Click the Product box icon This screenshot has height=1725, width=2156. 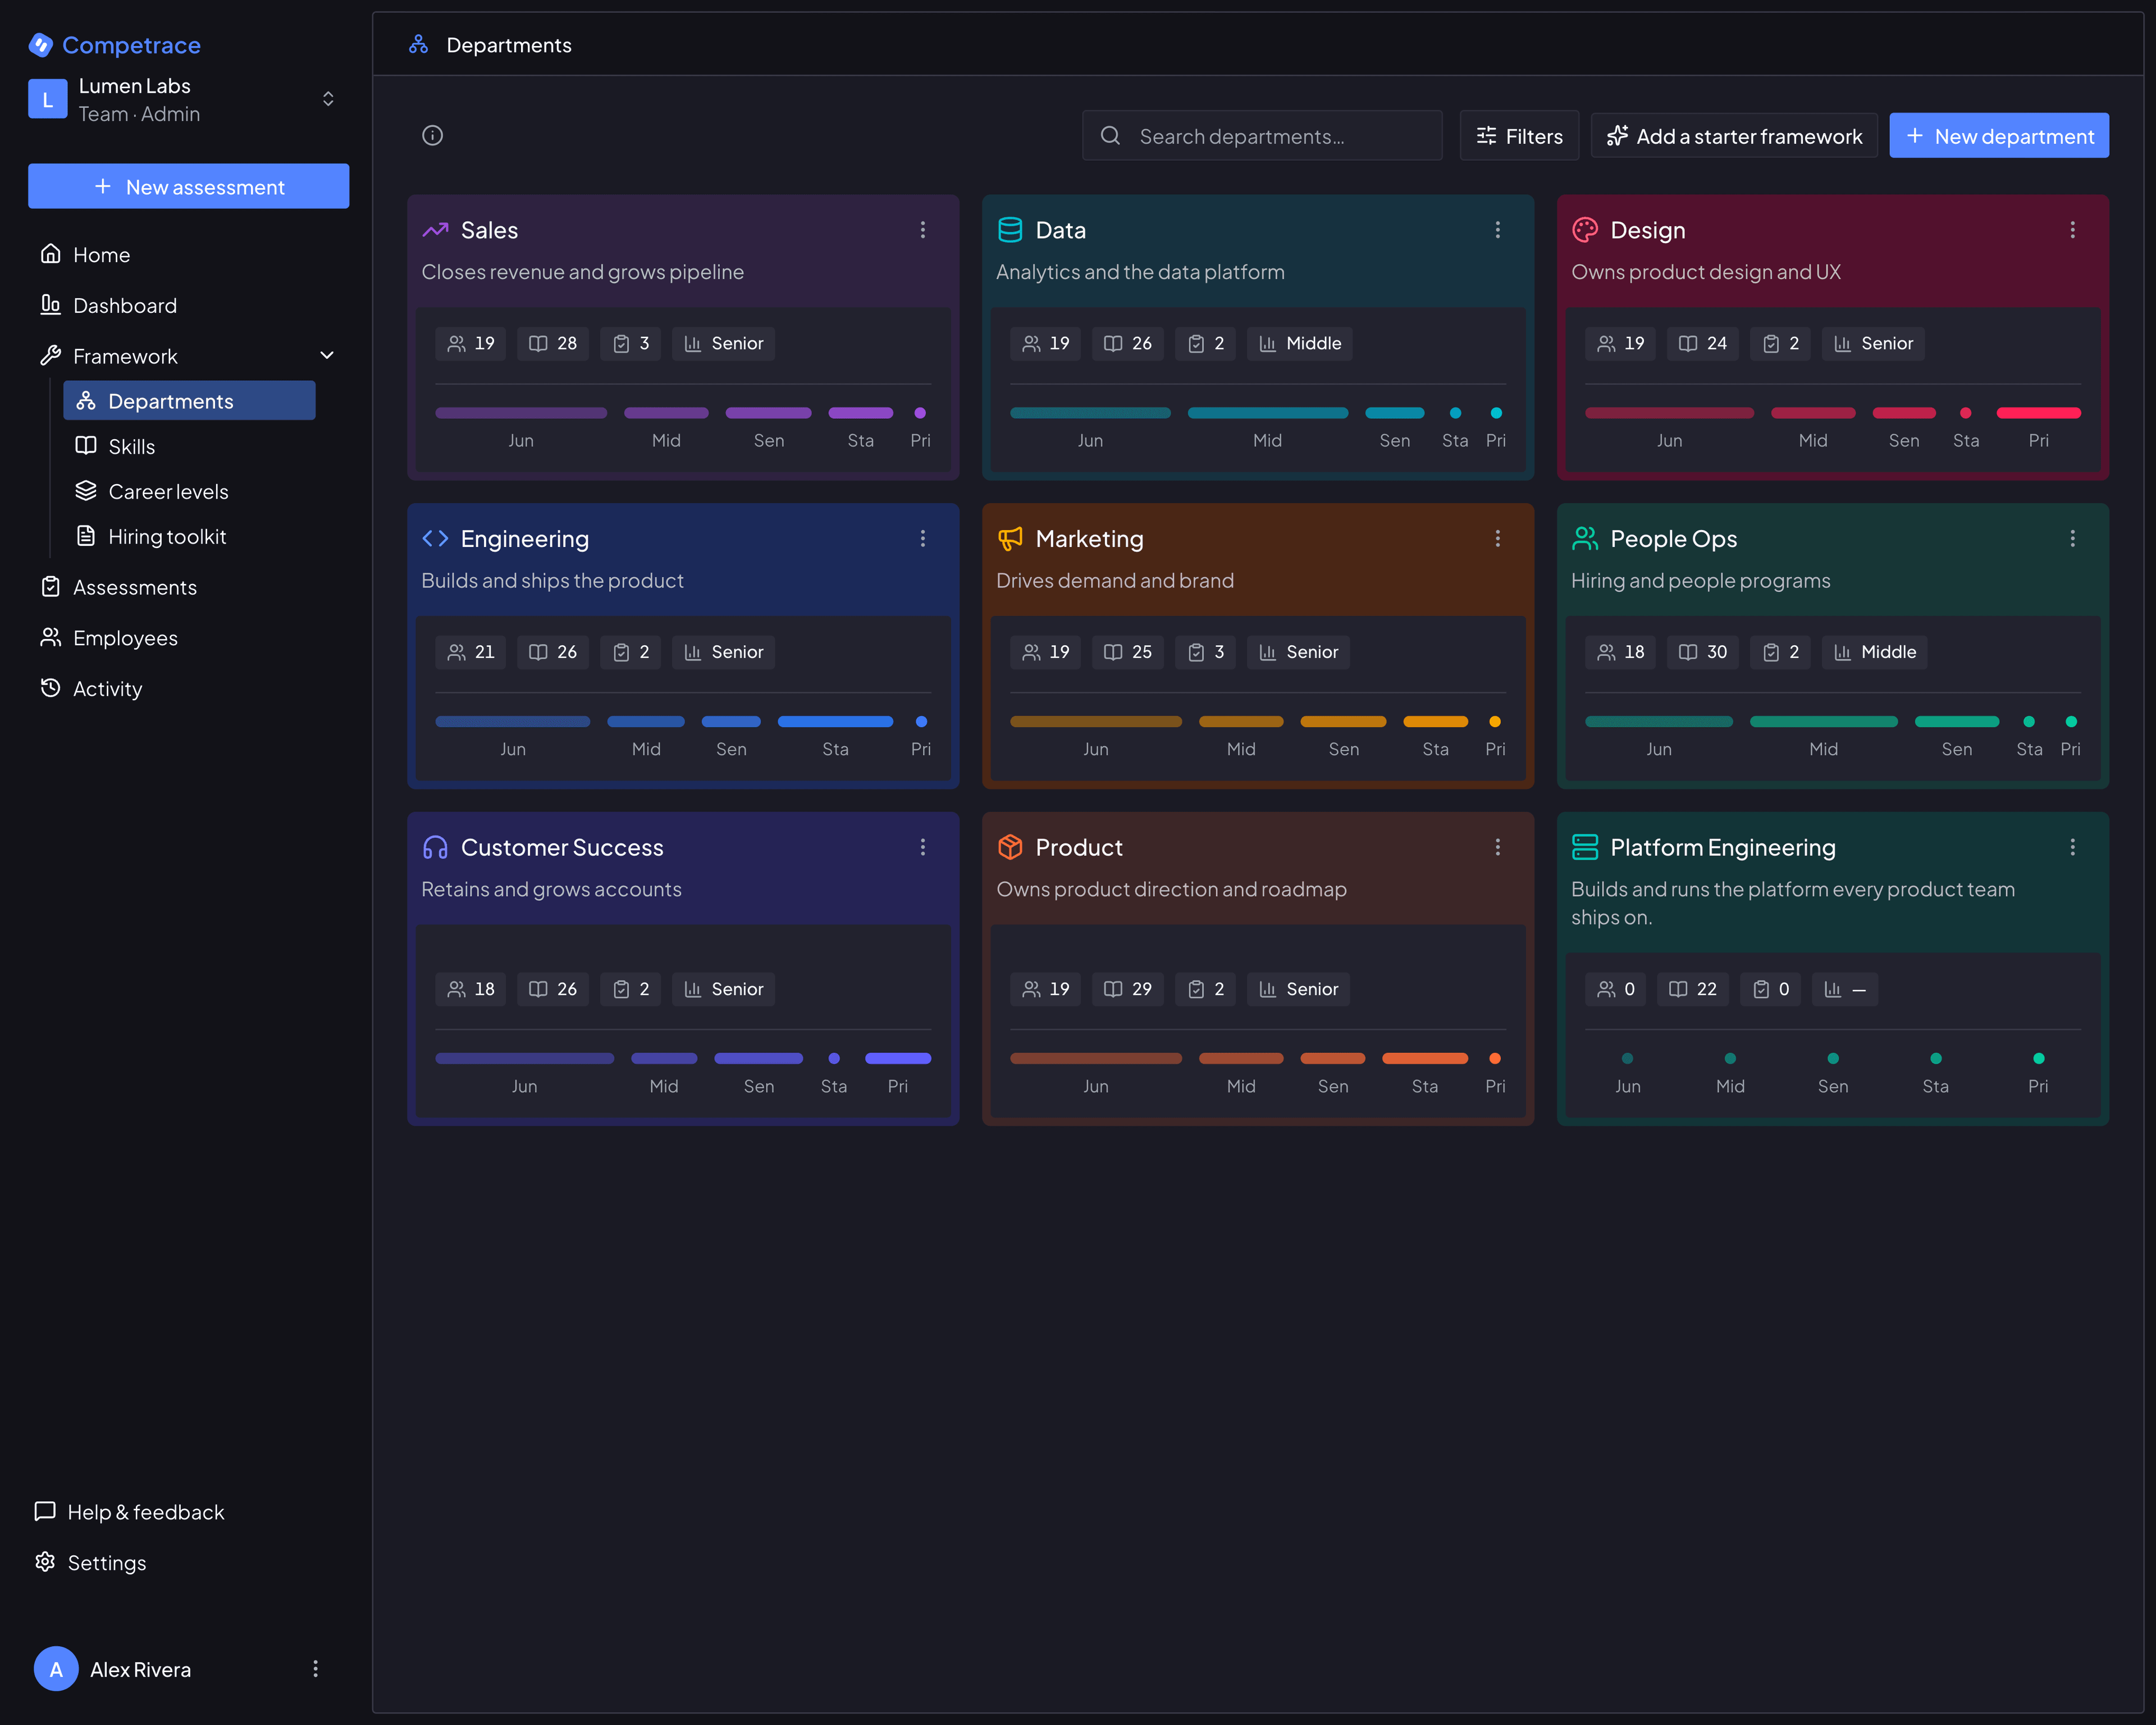click(x=1010, y=847)
